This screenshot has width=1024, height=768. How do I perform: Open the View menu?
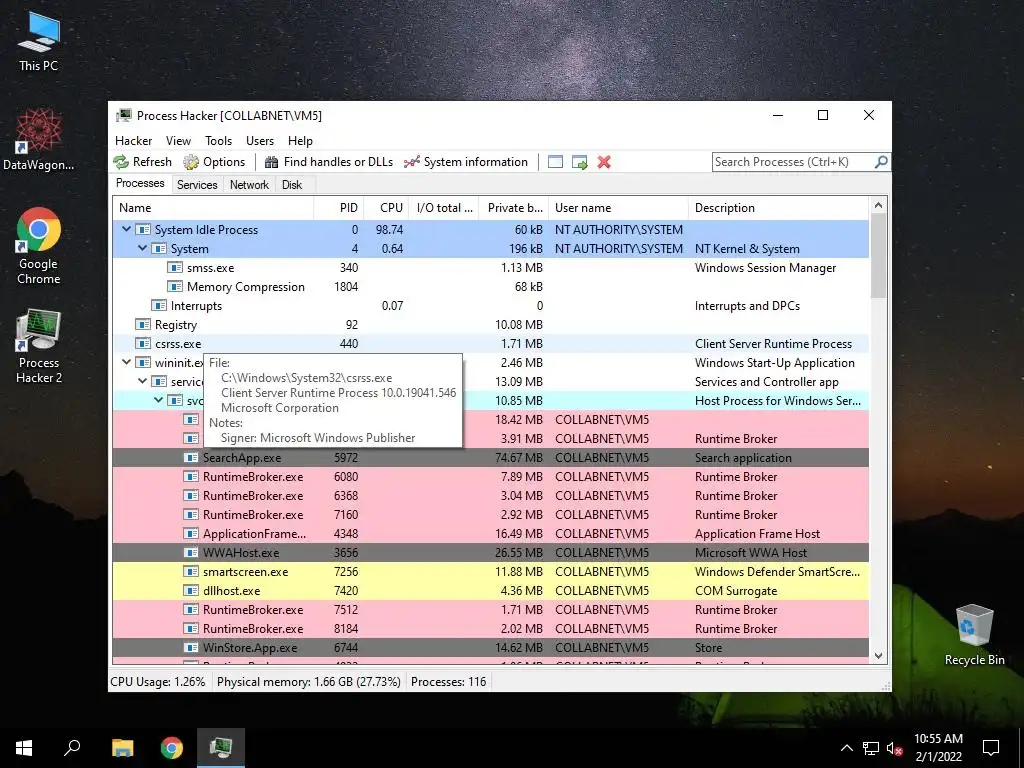coord(178,140)
